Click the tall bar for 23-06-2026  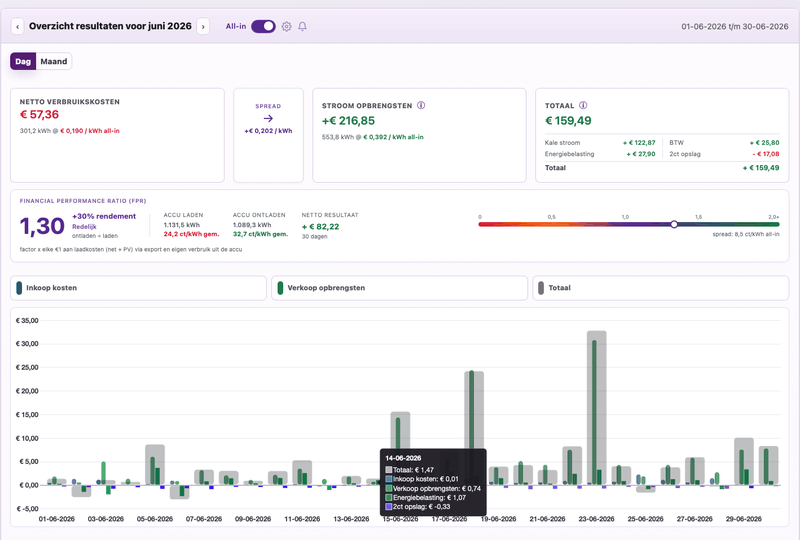[596, 407]
